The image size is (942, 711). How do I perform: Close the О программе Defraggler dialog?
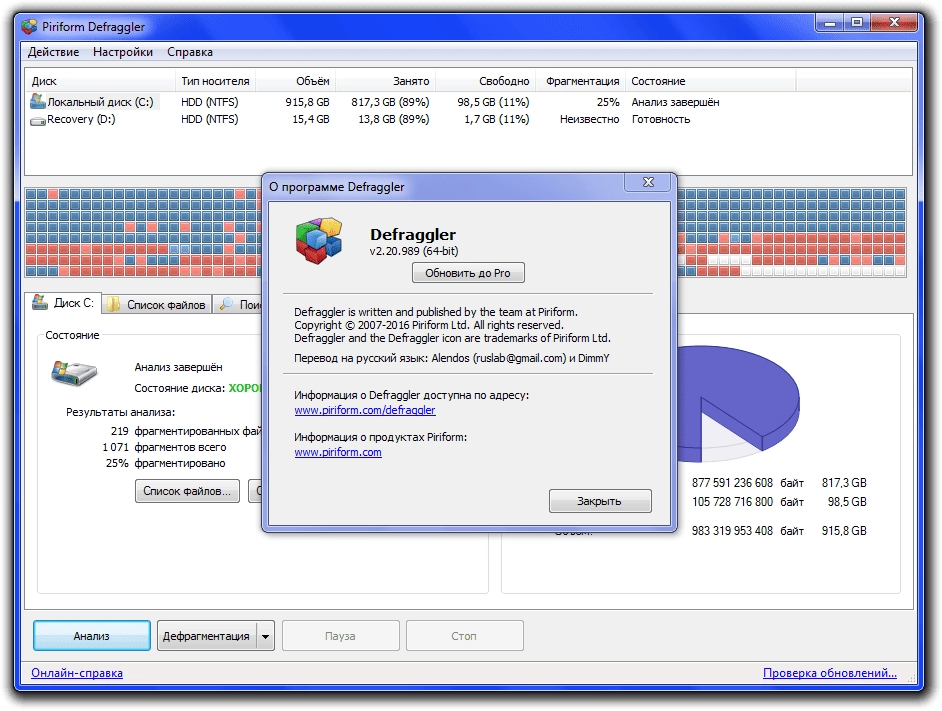pyautogui.click(x=648, y=182)
